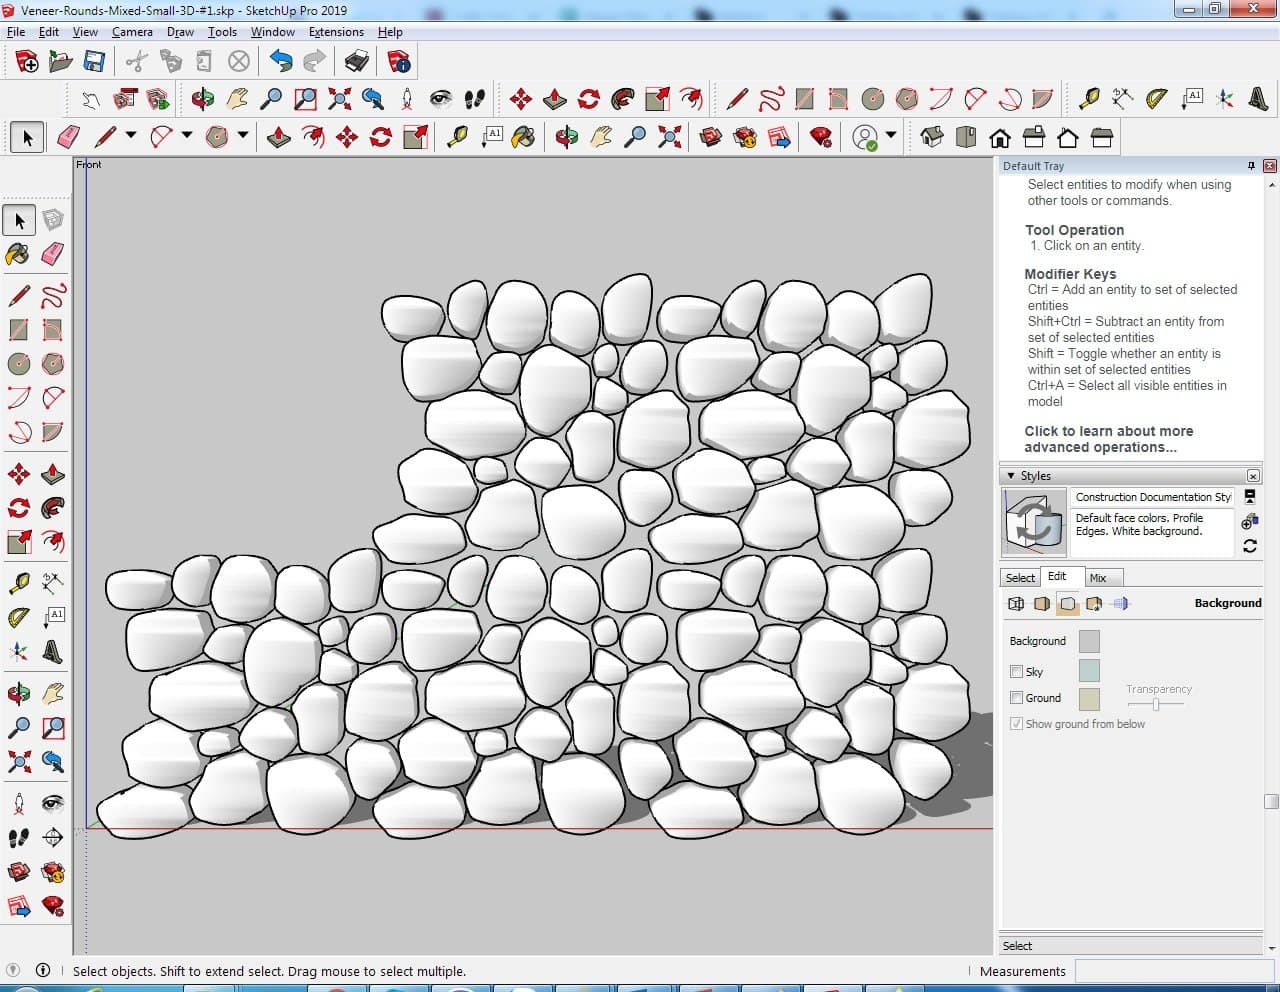
Task: Click the Background color swatch
Action: 1089,642
